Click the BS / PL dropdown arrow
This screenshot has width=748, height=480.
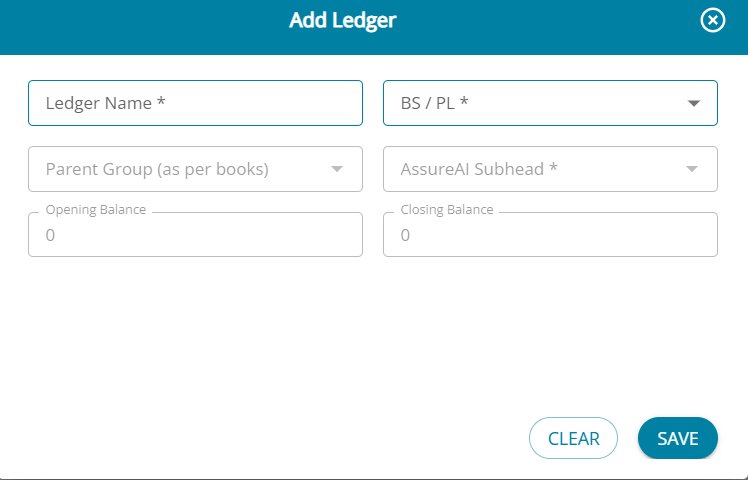pyautogui.click(x=693, y=103)
